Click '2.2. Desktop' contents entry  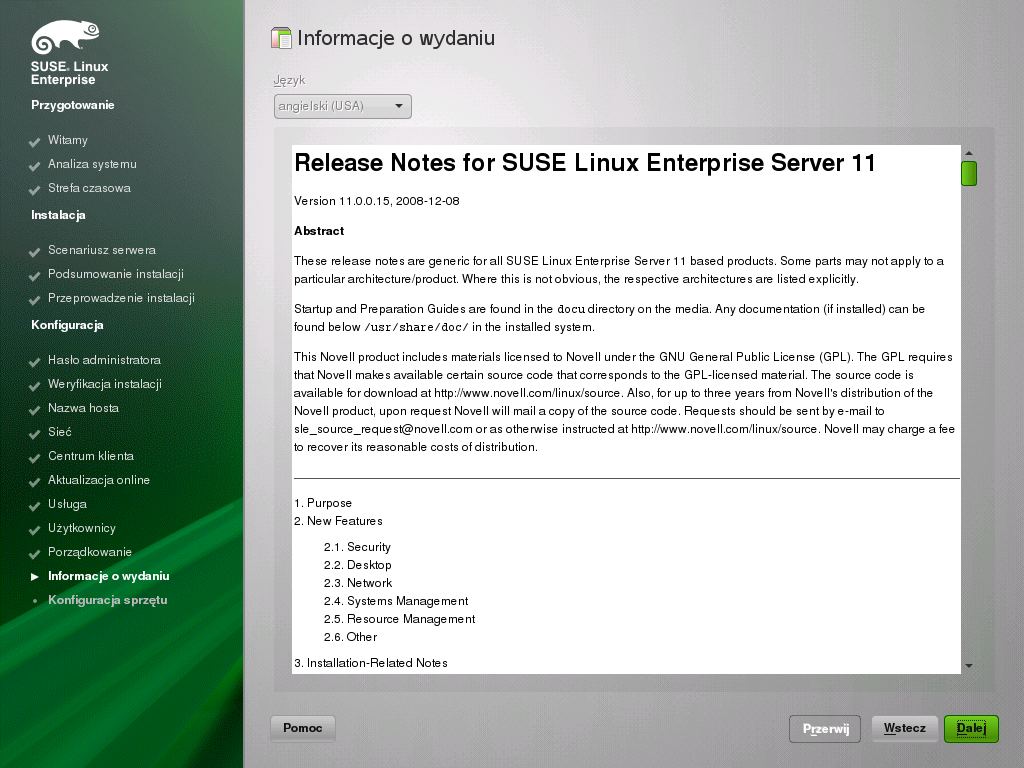click(357, 565)
